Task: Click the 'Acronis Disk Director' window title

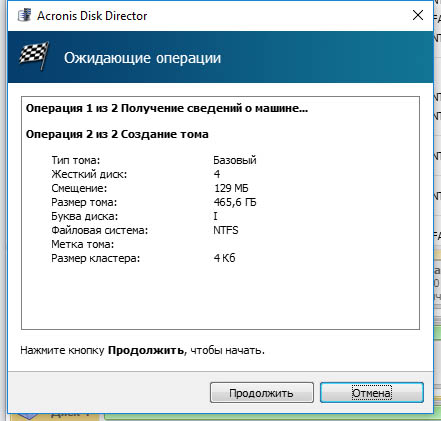Action: point(92,16)
